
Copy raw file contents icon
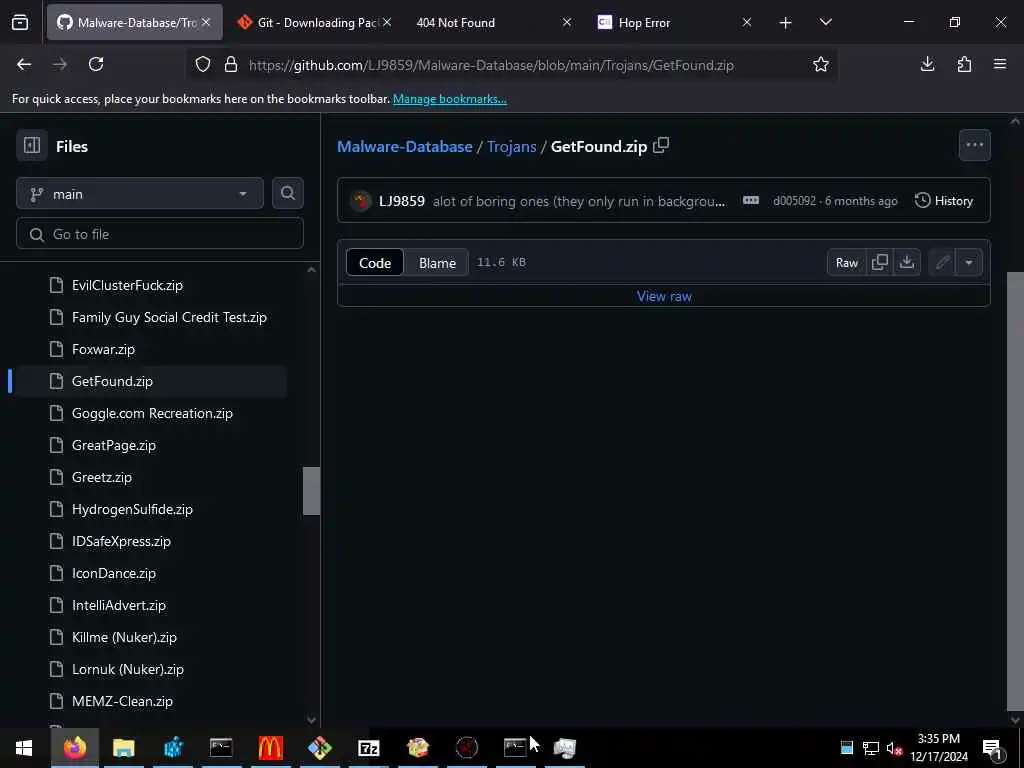click(x=880, y=263)
